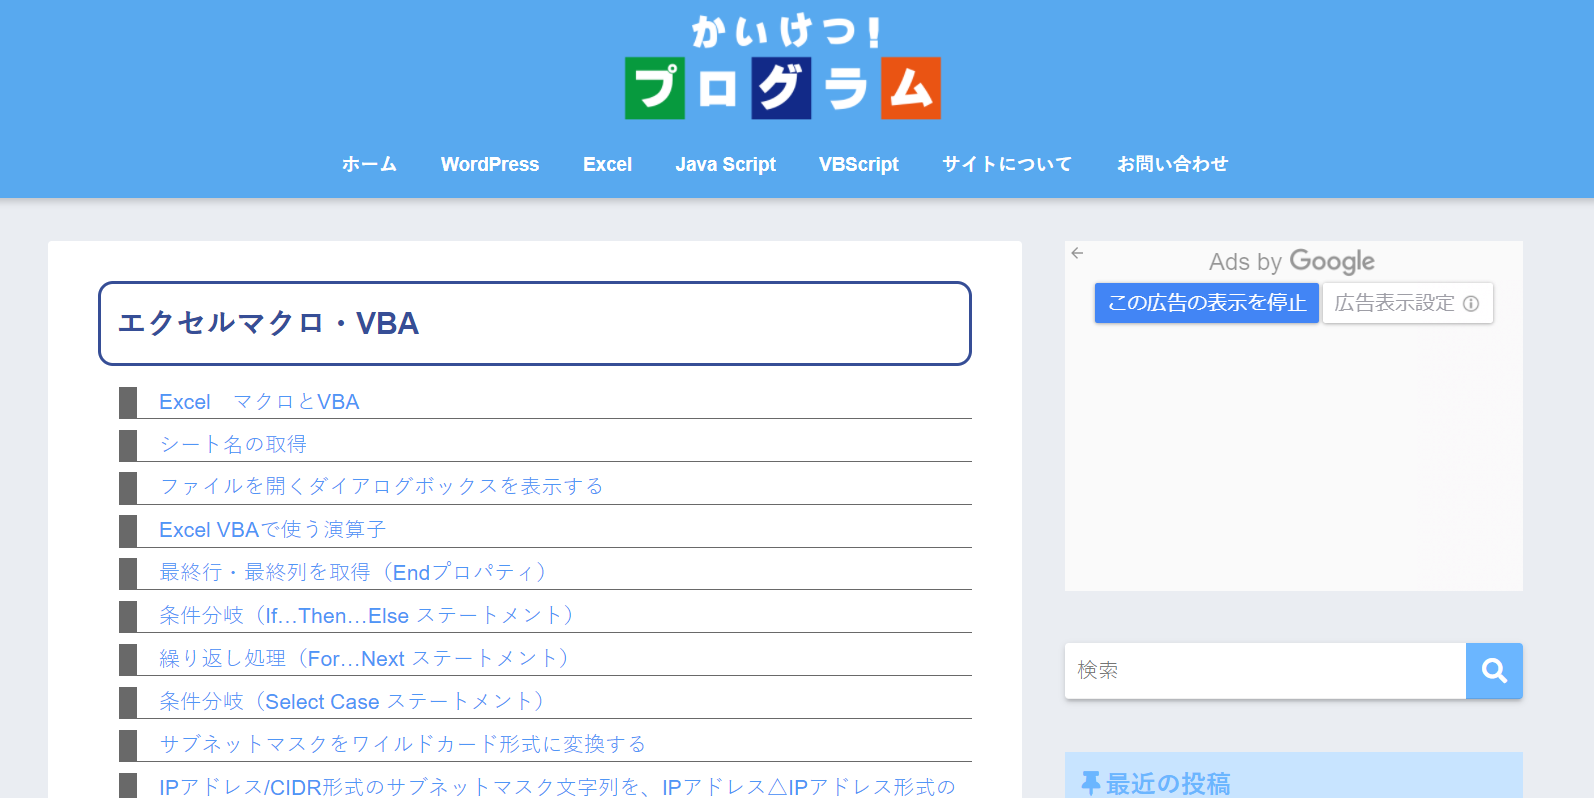
Task: Click the info icon beside 広告表示設定
Action: click(x=1471, y=304)
